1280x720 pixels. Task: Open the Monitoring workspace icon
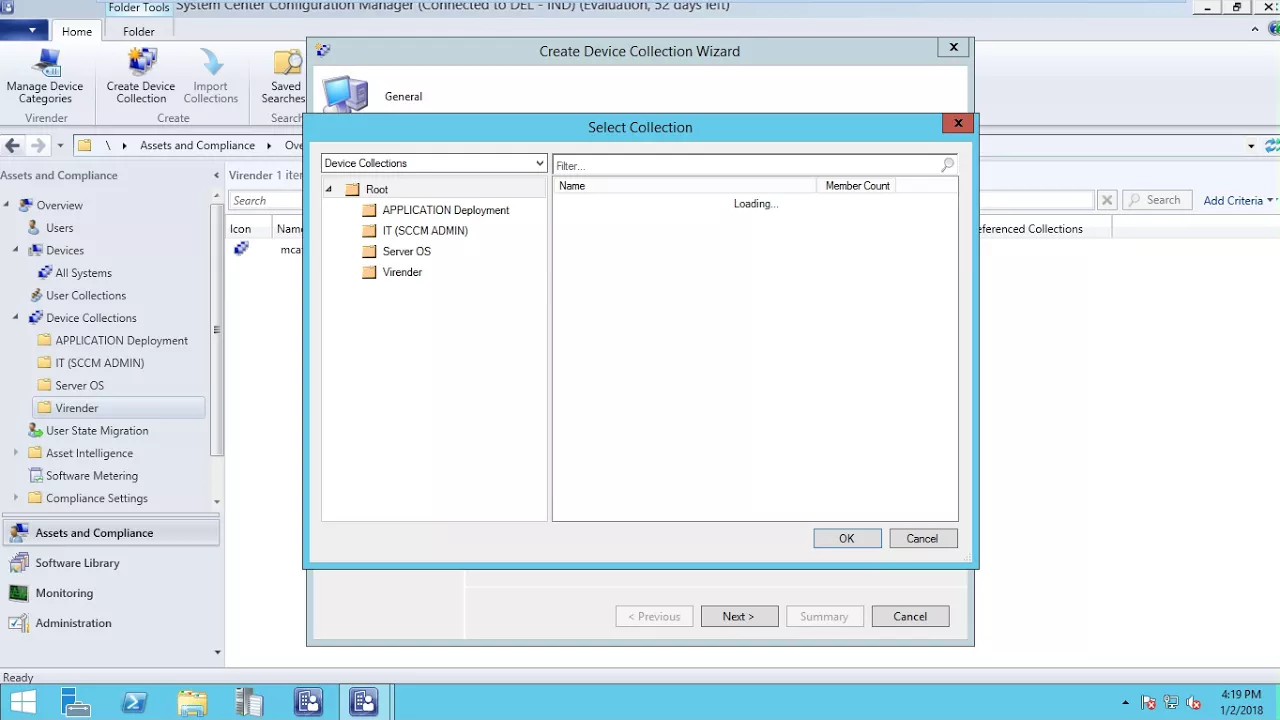tap(18, 593)
